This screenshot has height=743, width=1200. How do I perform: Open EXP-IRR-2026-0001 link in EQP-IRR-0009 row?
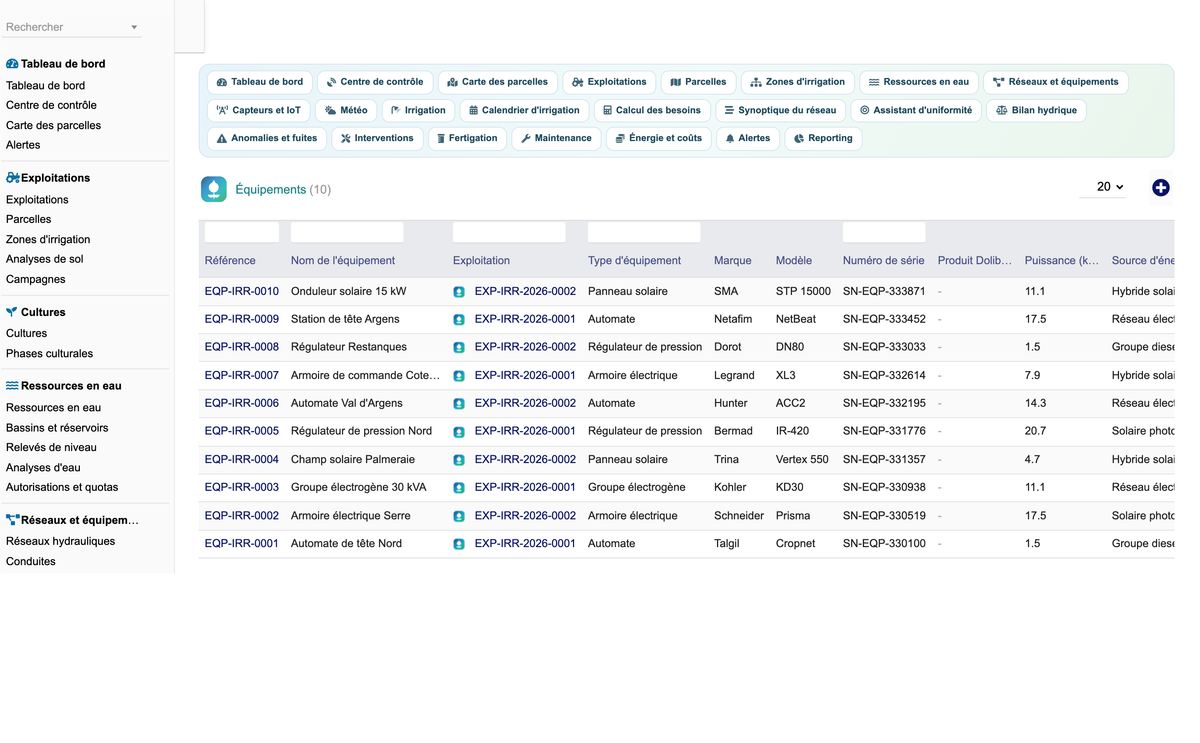tap(525, 320)
